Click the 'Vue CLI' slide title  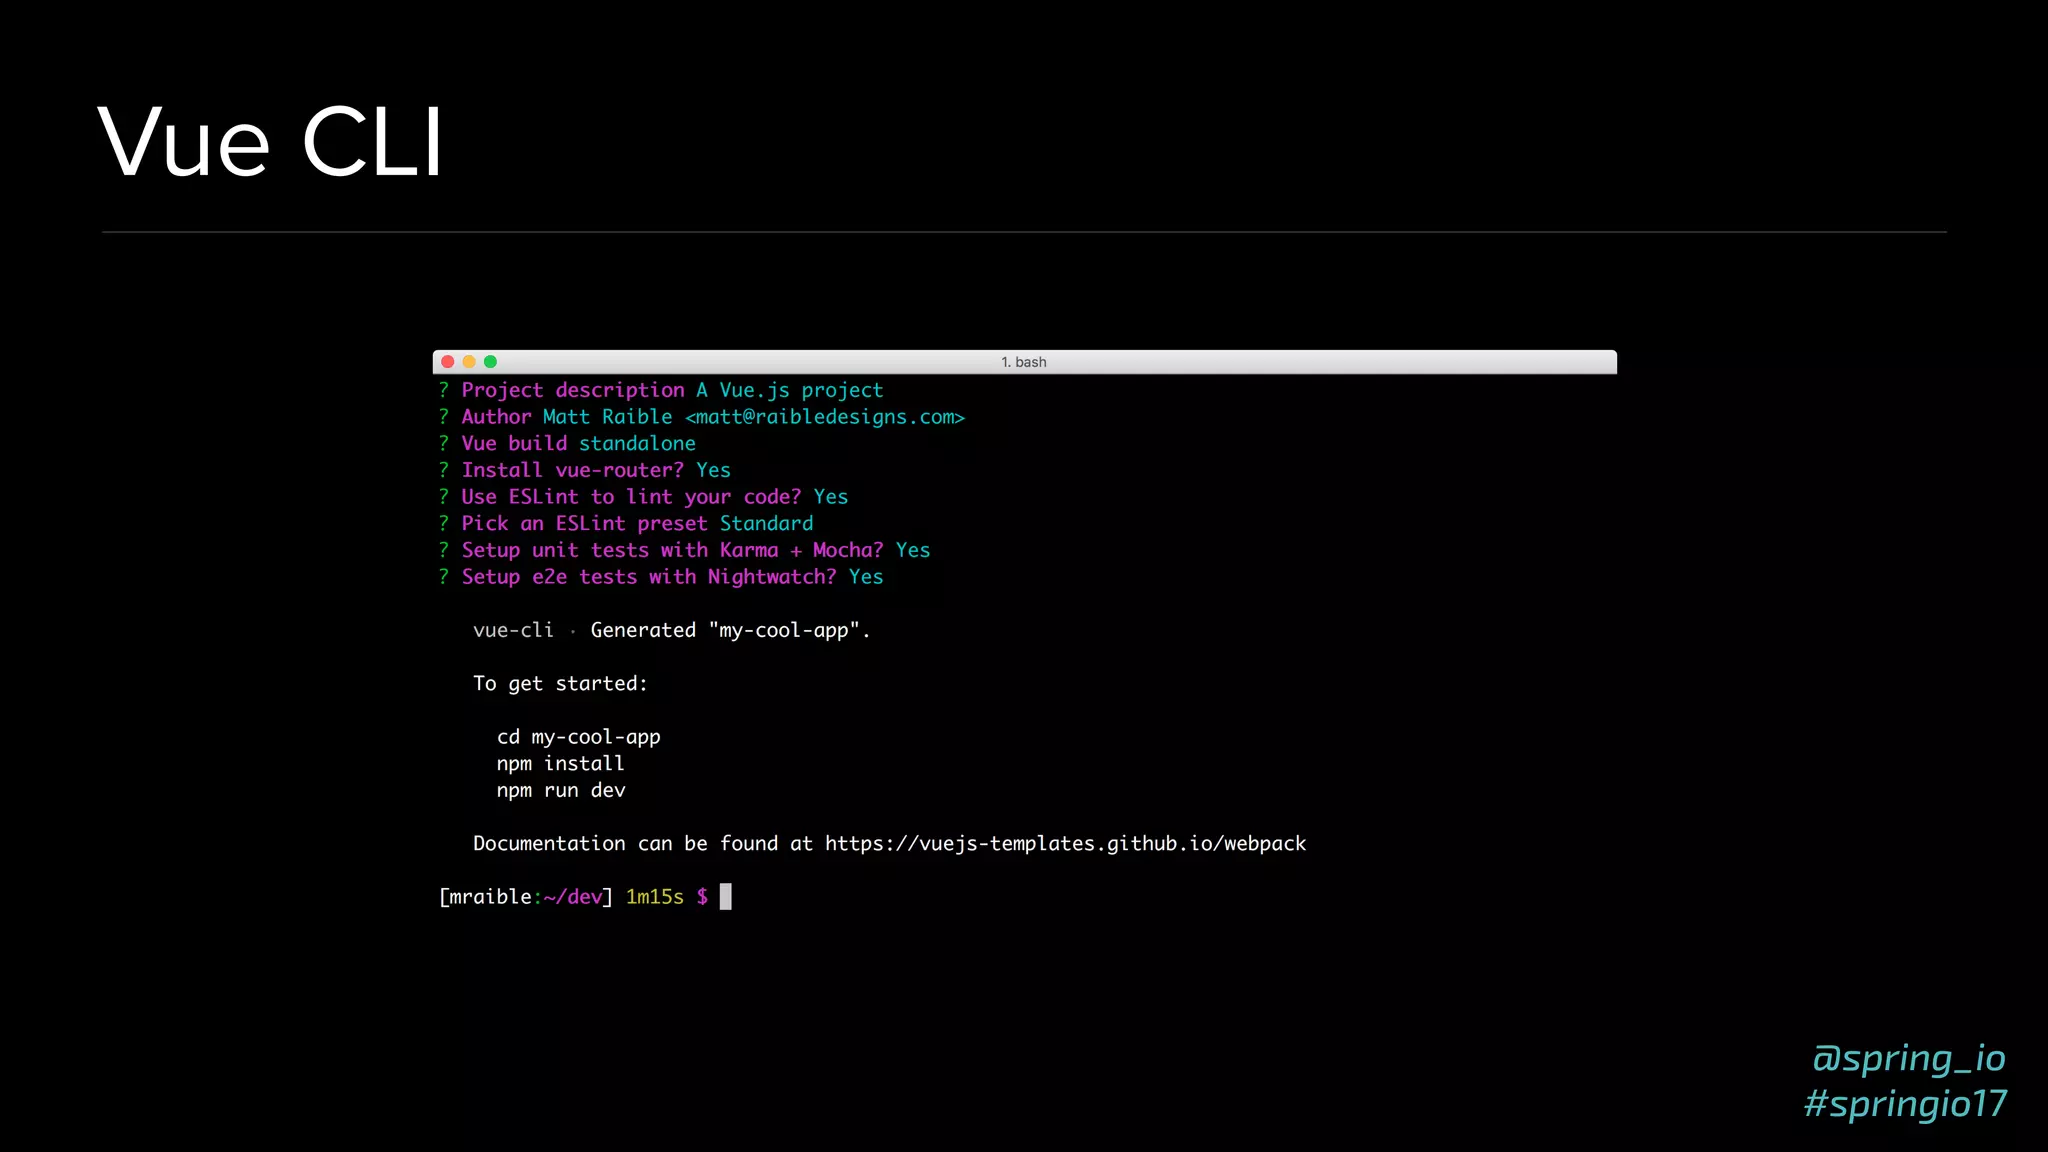tap(270, 143)
